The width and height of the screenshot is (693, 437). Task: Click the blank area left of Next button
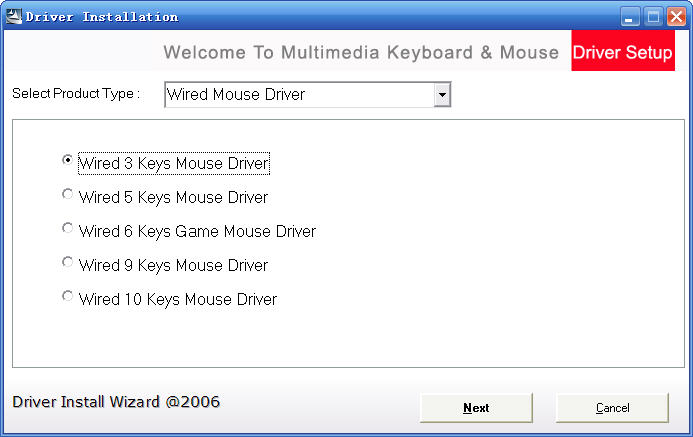click(320, 408)
